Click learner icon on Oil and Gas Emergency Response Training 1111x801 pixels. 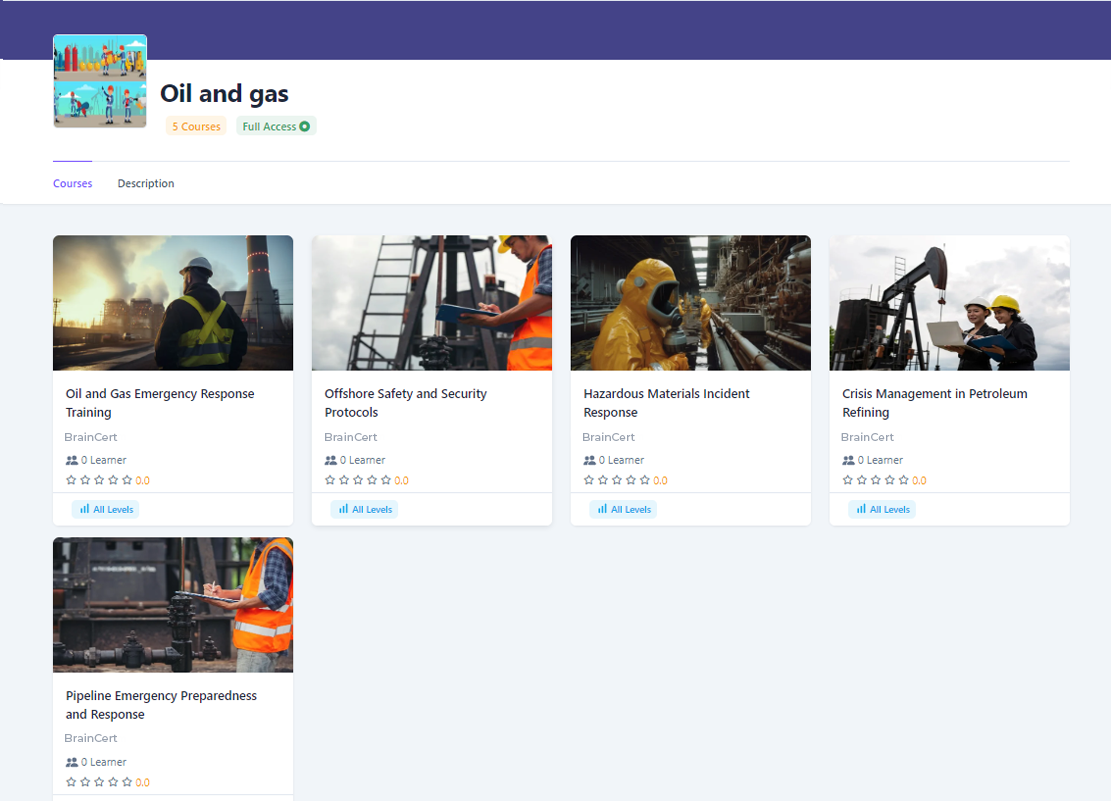[x=71, y=461]
